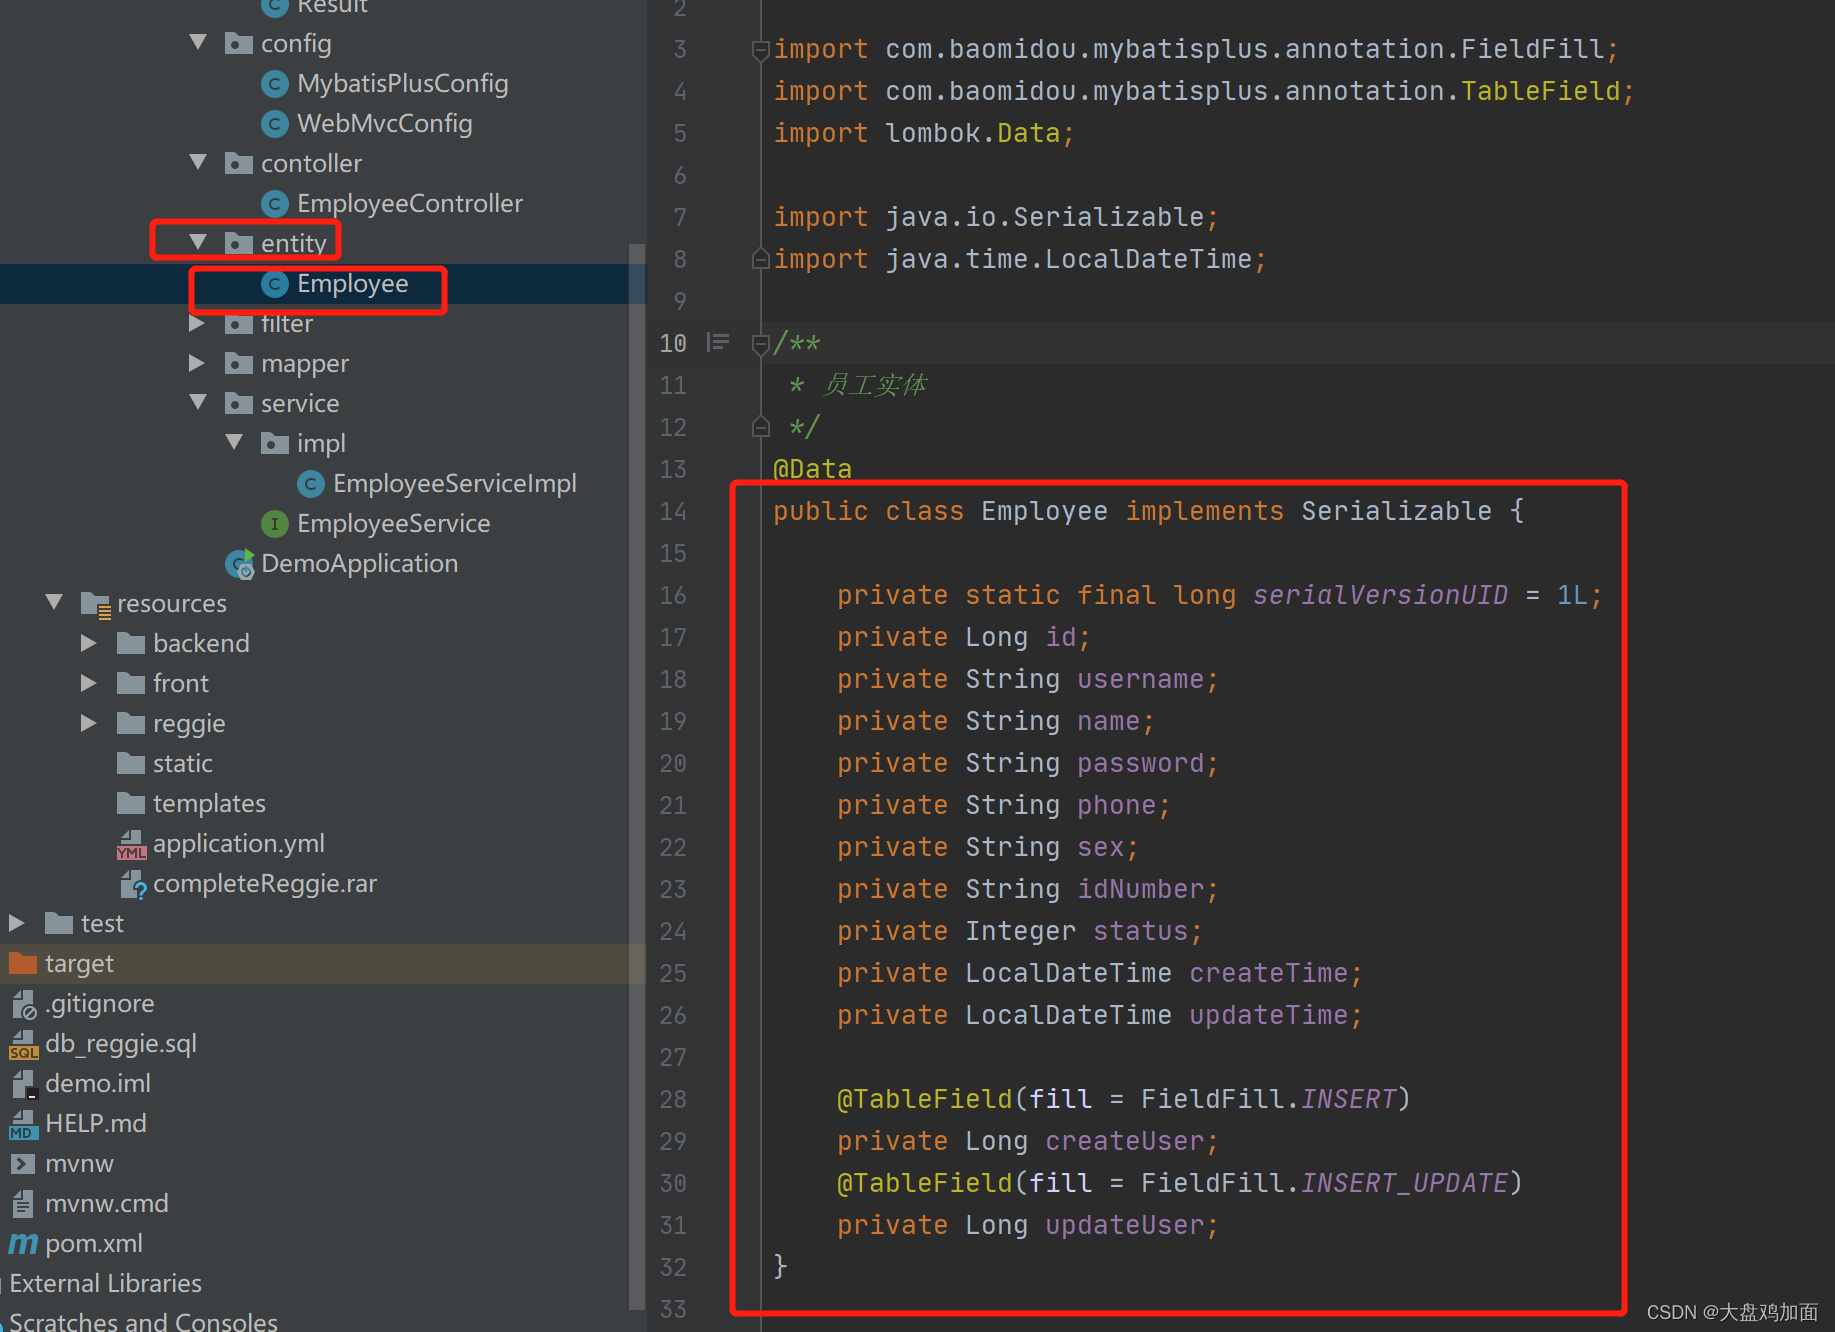Click the mvnw script icon
Image resolution: width=1835 pixels, height=1332 pixels.
23,1164
